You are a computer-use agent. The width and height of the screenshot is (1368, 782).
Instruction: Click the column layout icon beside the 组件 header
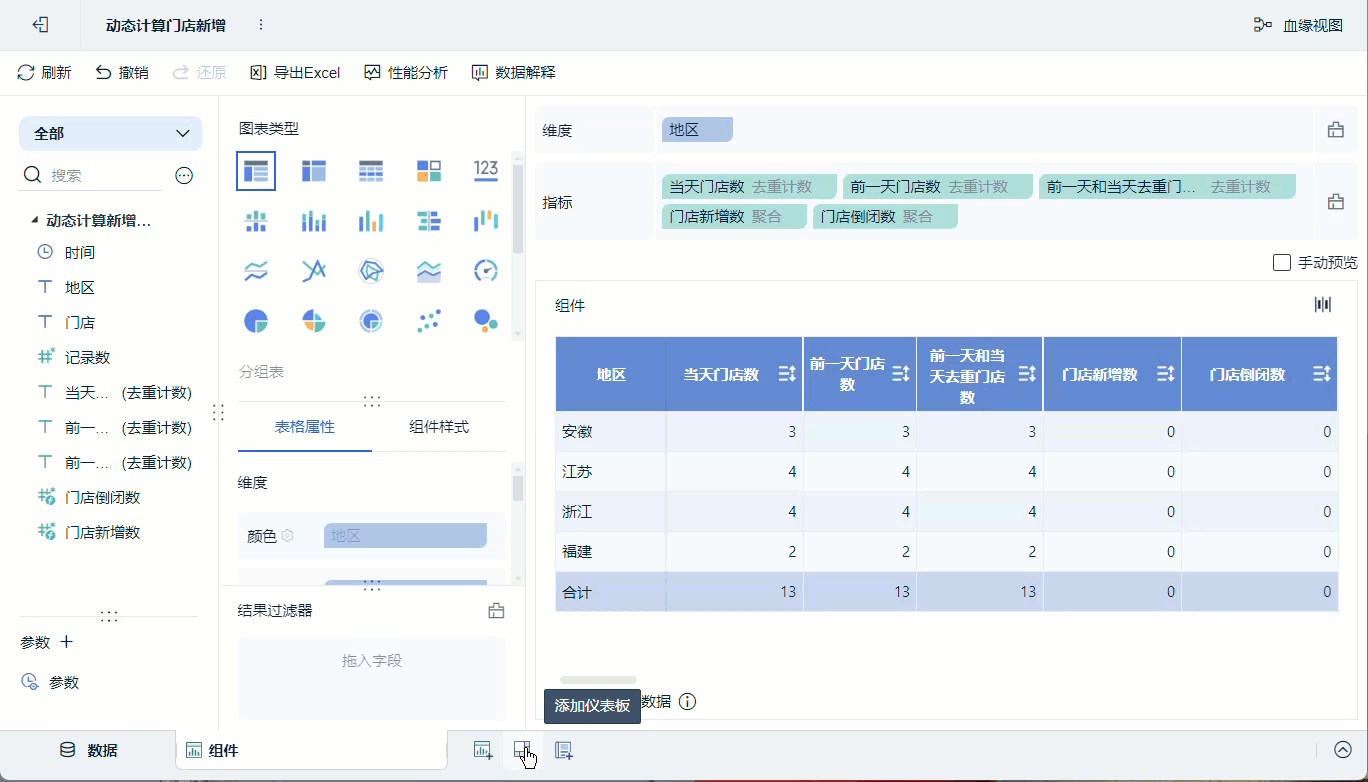(1323, 305)
